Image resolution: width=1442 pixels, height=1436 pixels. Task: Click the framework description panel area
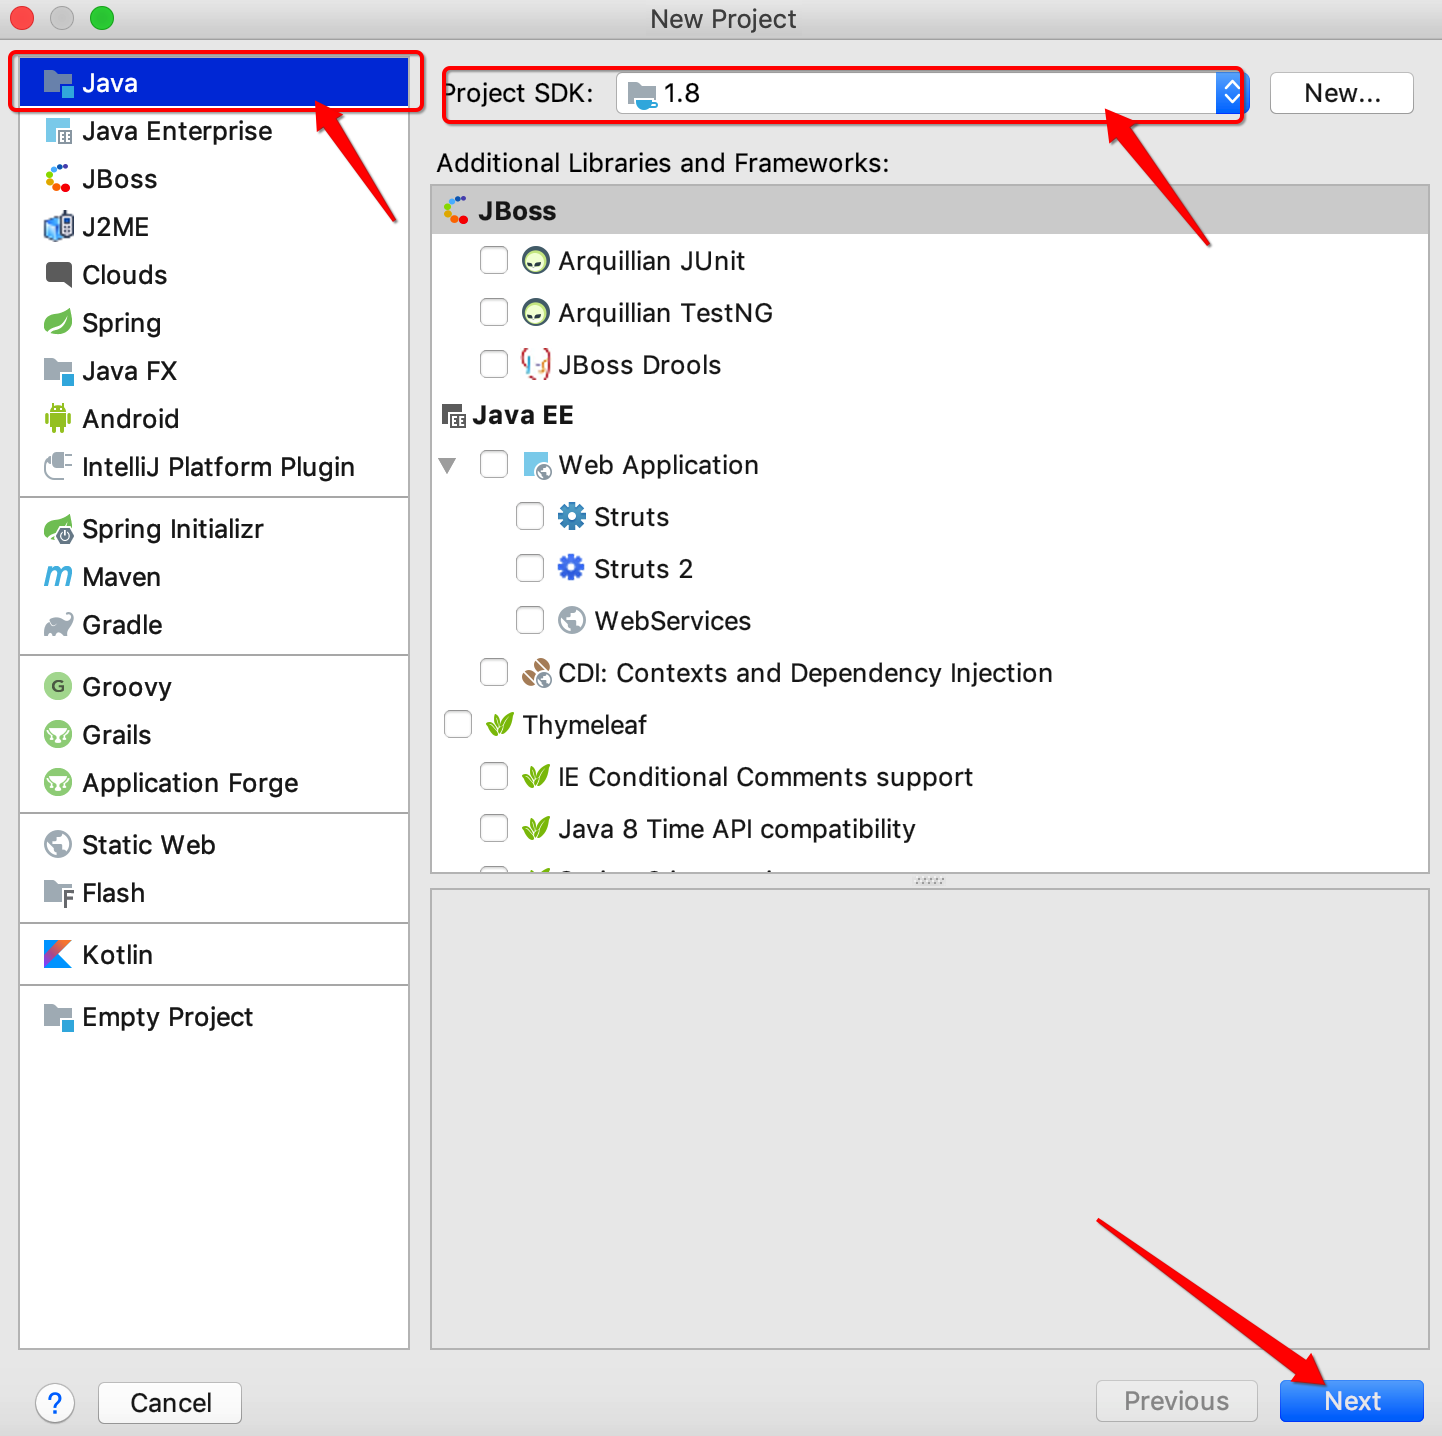click(x=930, y=1119)
